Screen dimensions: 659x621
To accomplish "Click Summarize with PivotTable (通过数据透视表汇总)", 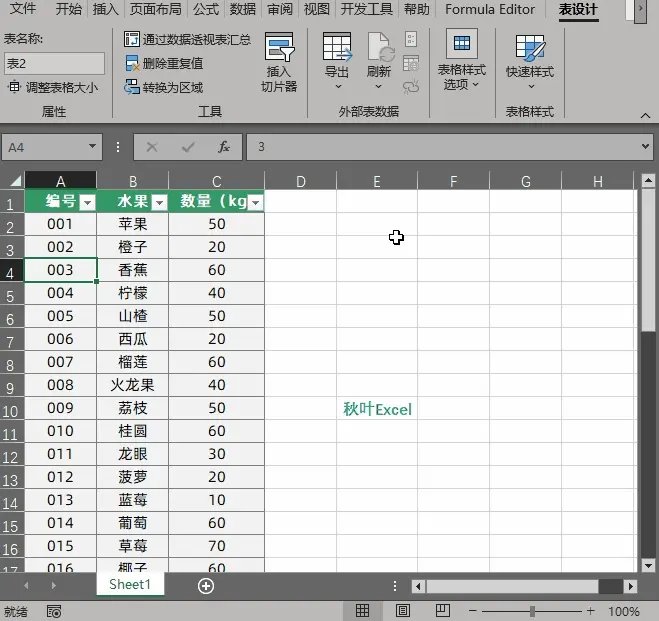I will [x=187, y=39].
